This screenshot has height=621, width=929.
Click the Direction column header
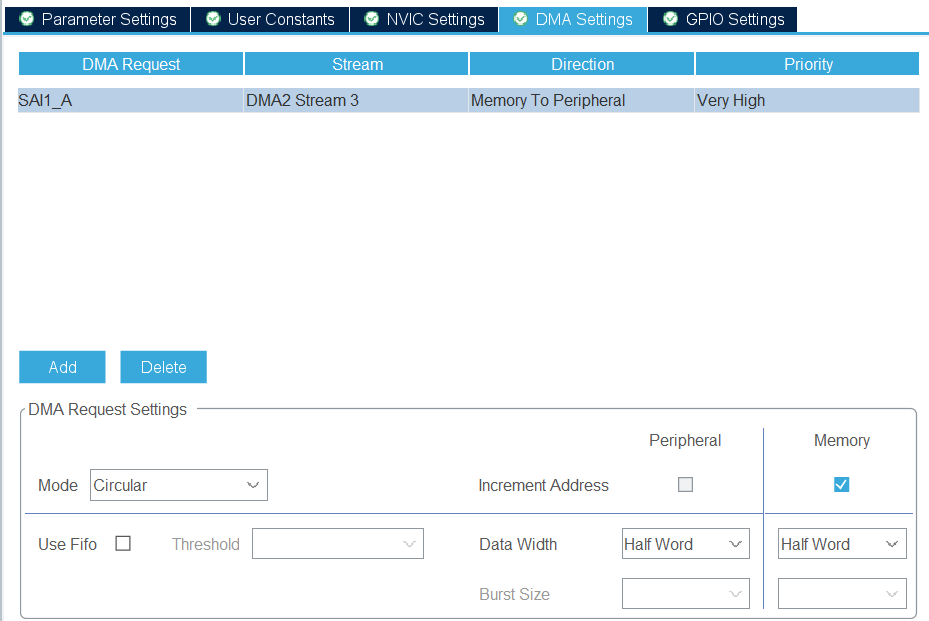582,64
